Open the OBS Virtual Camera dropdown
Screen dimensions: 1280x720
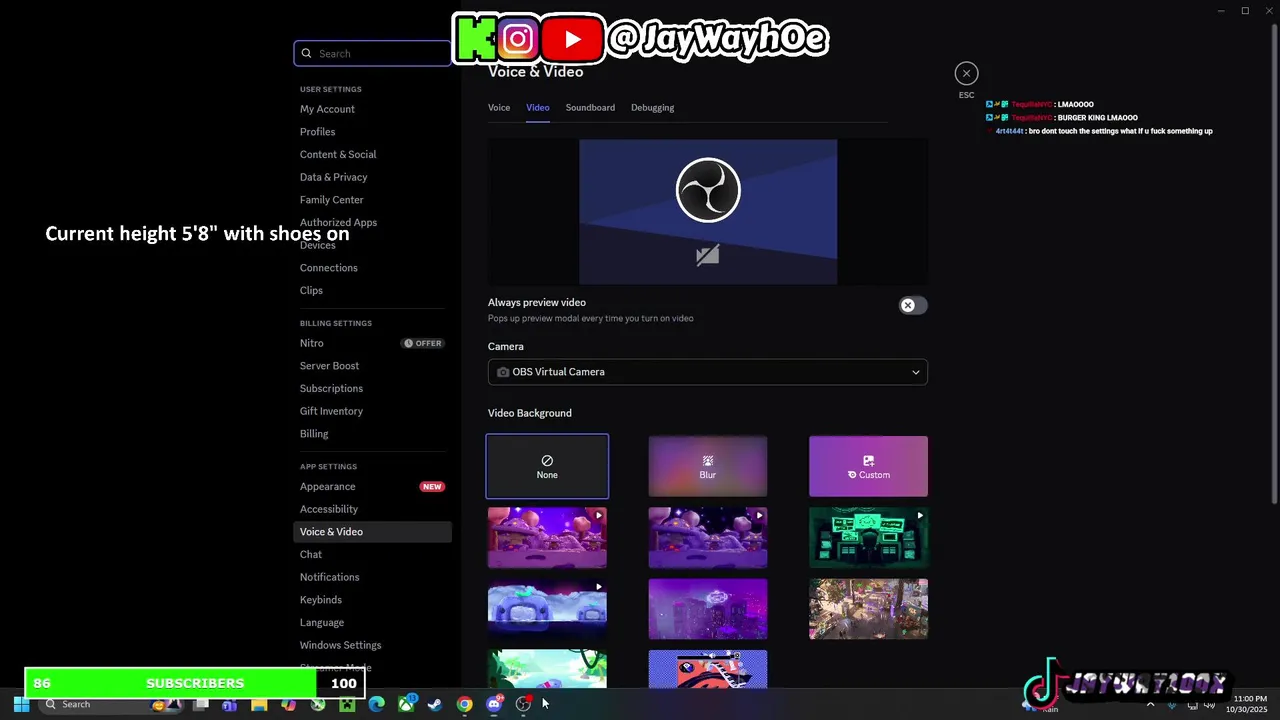click(708, 372)
